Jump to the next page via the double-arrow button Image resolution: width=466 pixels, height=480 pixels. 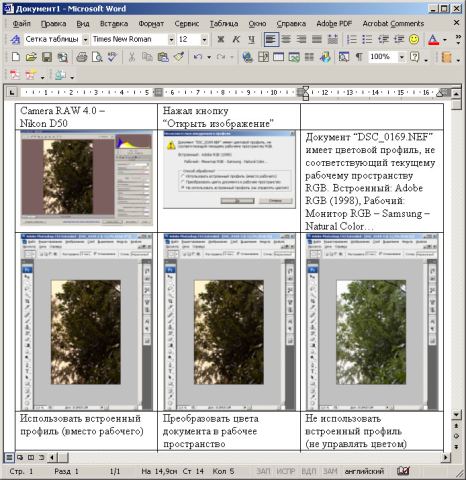pos(456,446)
